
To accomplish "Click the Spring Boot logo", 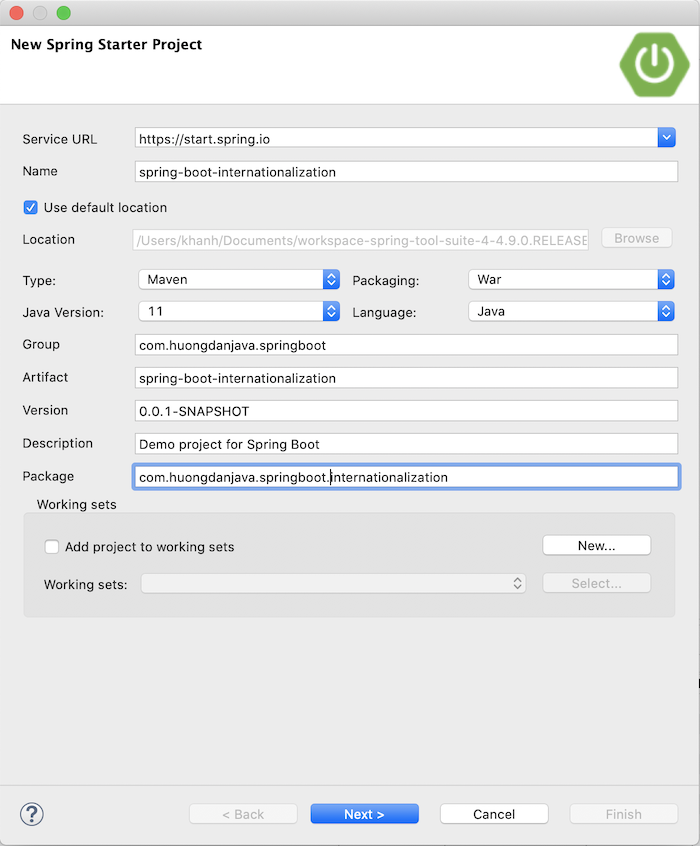I will [654, 65].
